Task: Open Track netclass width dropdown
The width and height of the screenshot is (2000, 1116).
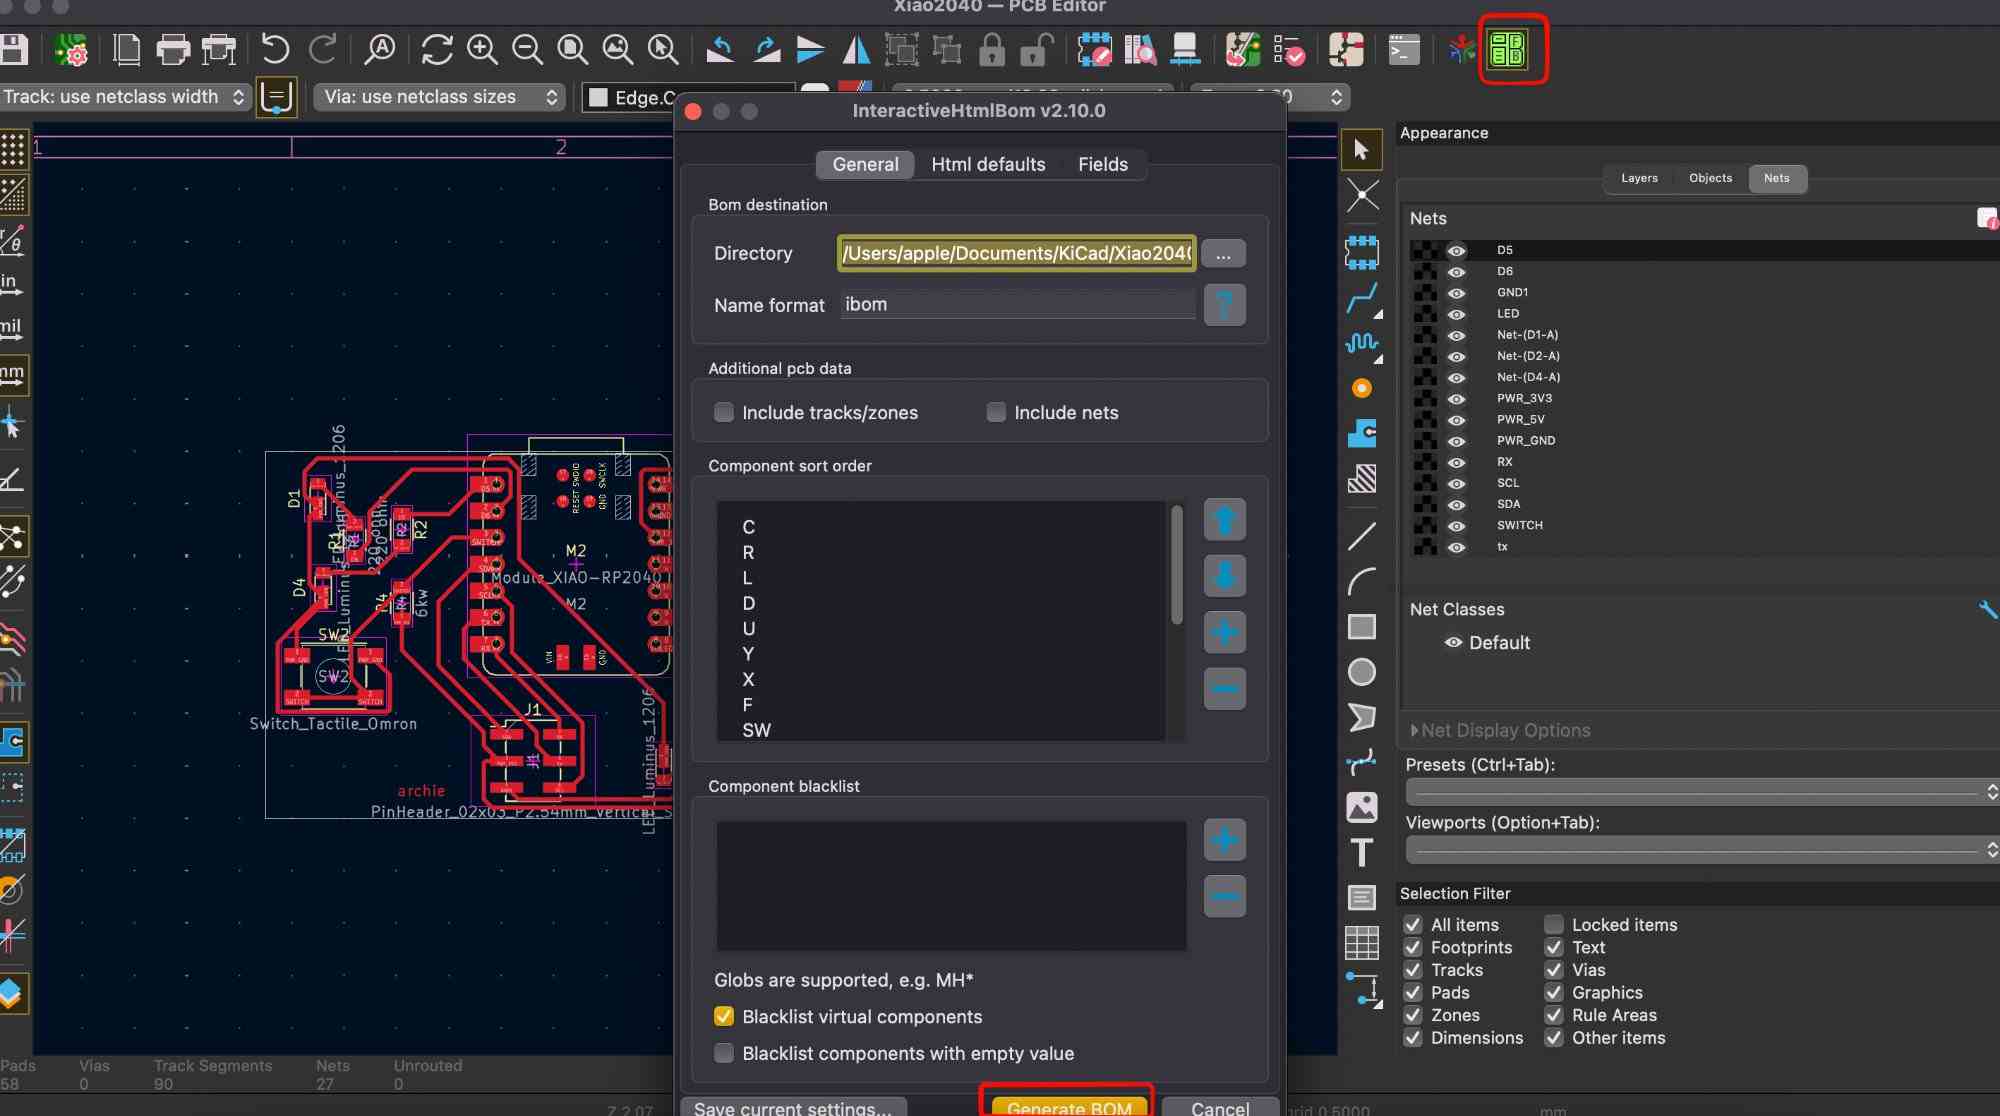Action: pos(125,97)
